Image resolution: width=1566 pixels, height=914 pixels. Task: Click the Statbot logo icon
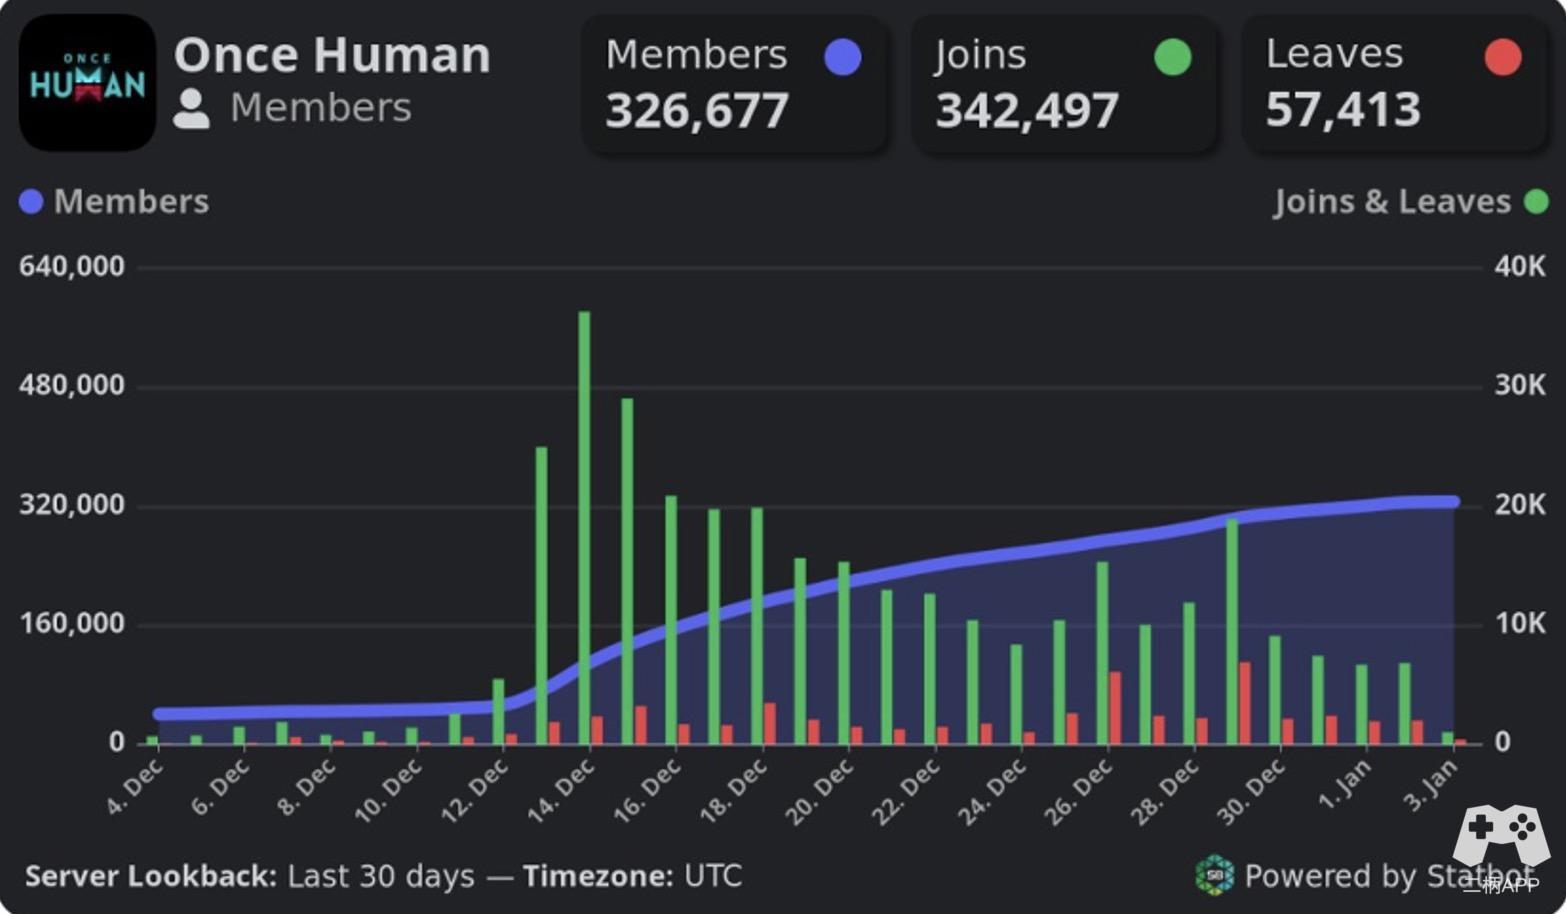tap(1214, 875)
